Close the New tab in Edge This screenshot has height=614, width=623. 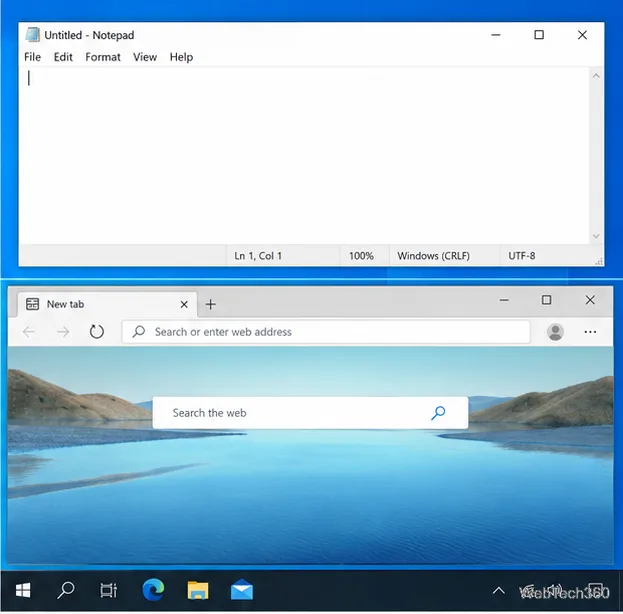tap(184, 304)
